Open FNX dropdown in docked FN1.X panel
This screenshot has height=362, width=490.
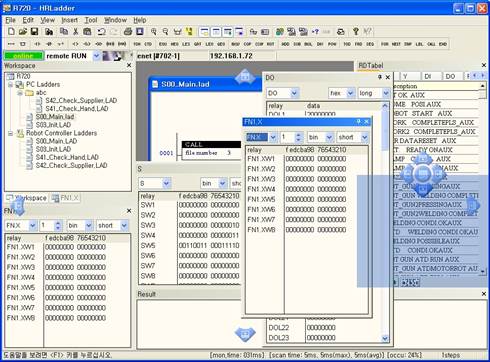coord(33,225)
